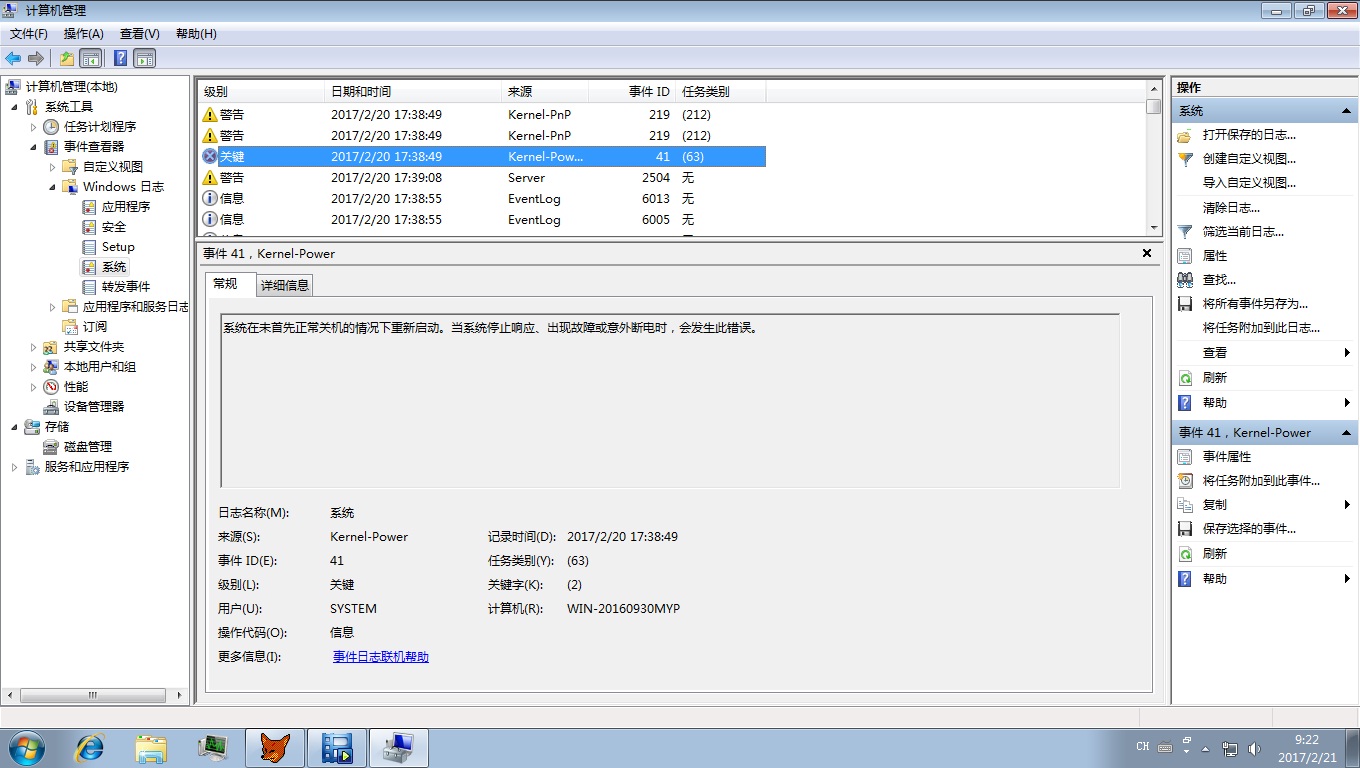Expand 自定义视图 node arrow

tap(52, 167)
